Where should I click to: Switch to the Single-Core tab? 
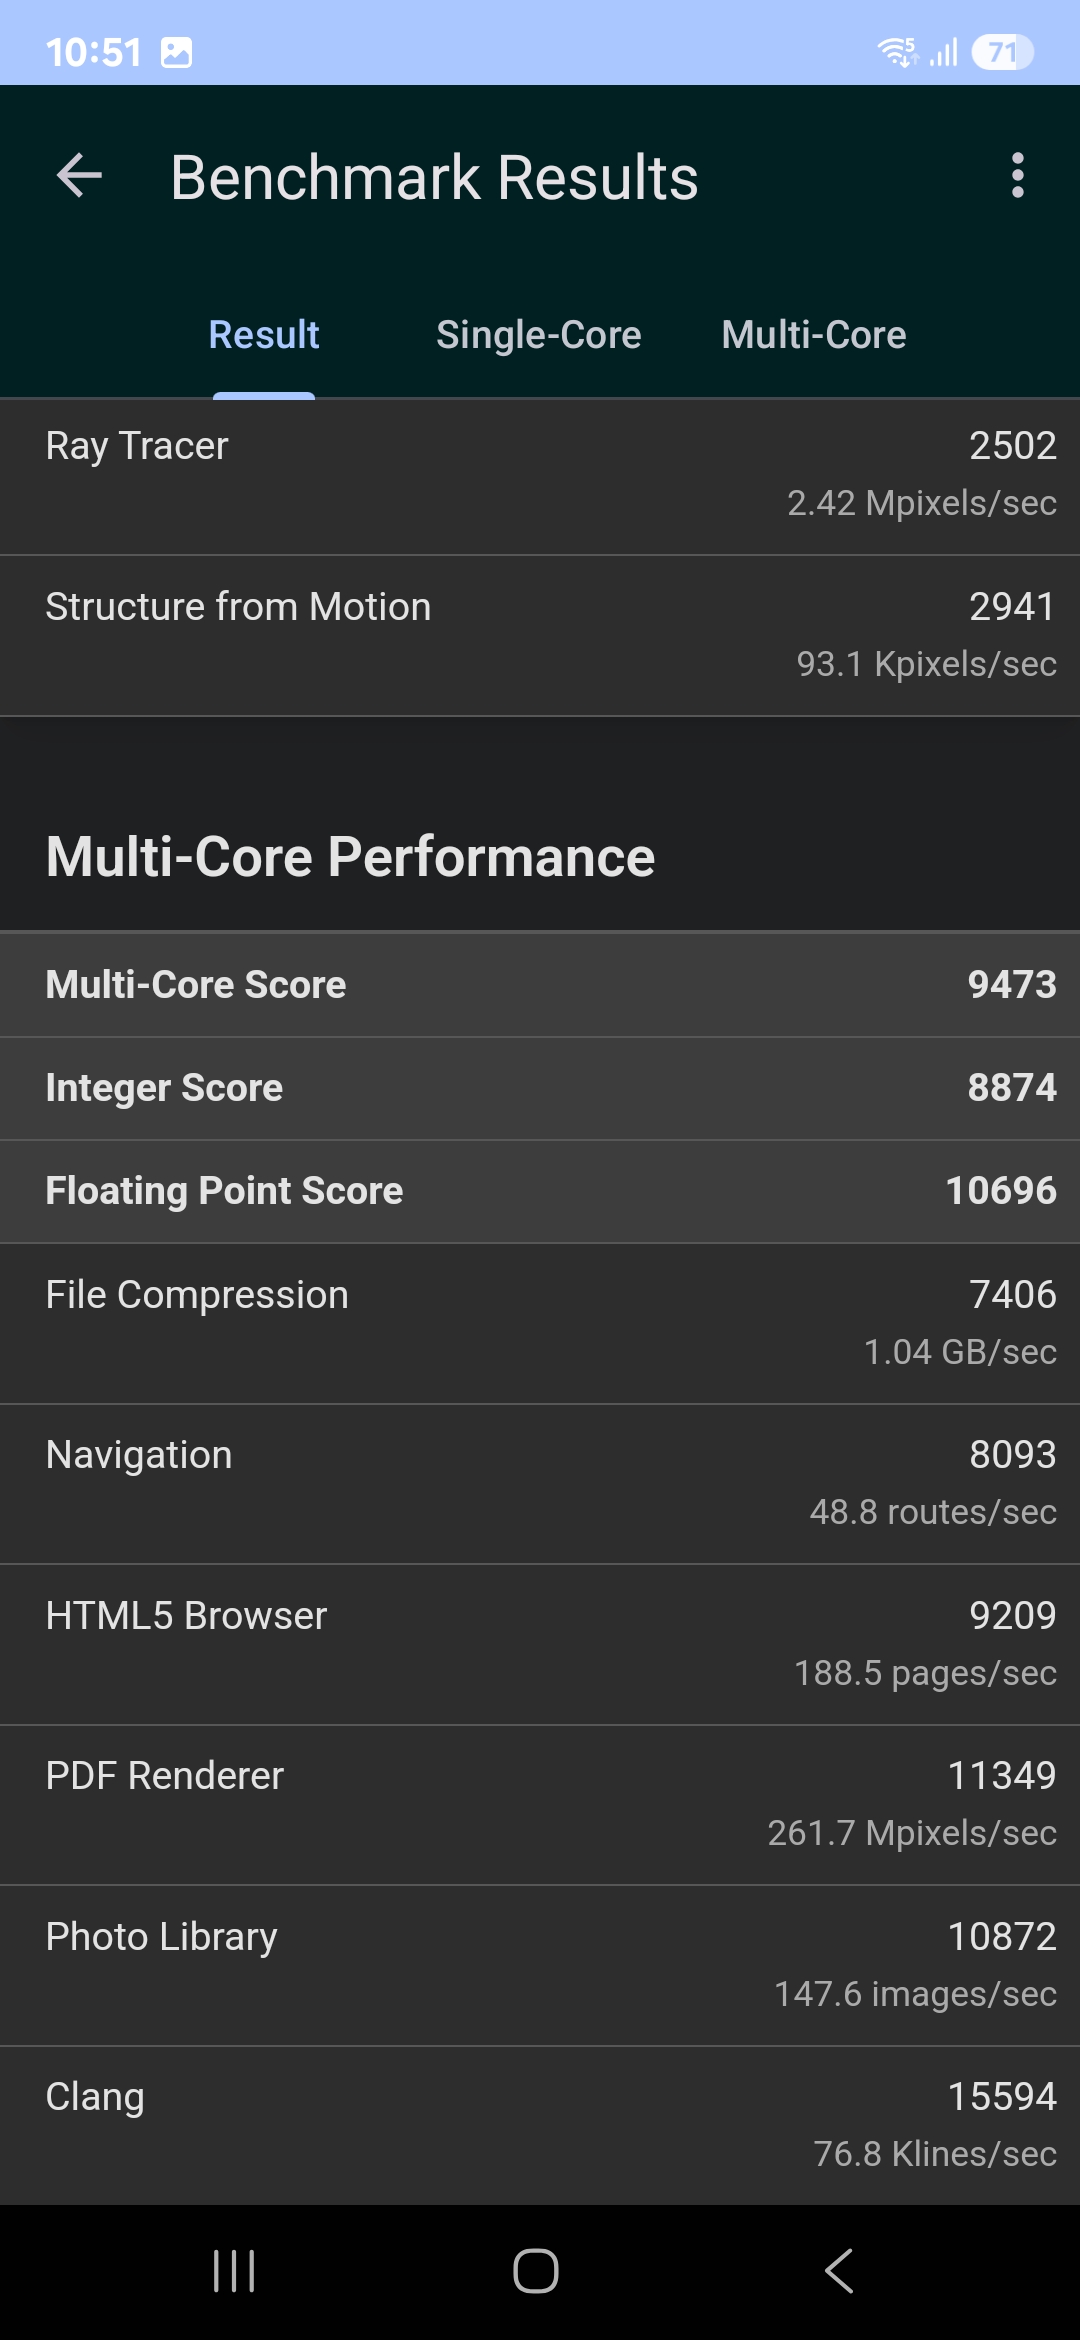(x=538, y=335)
